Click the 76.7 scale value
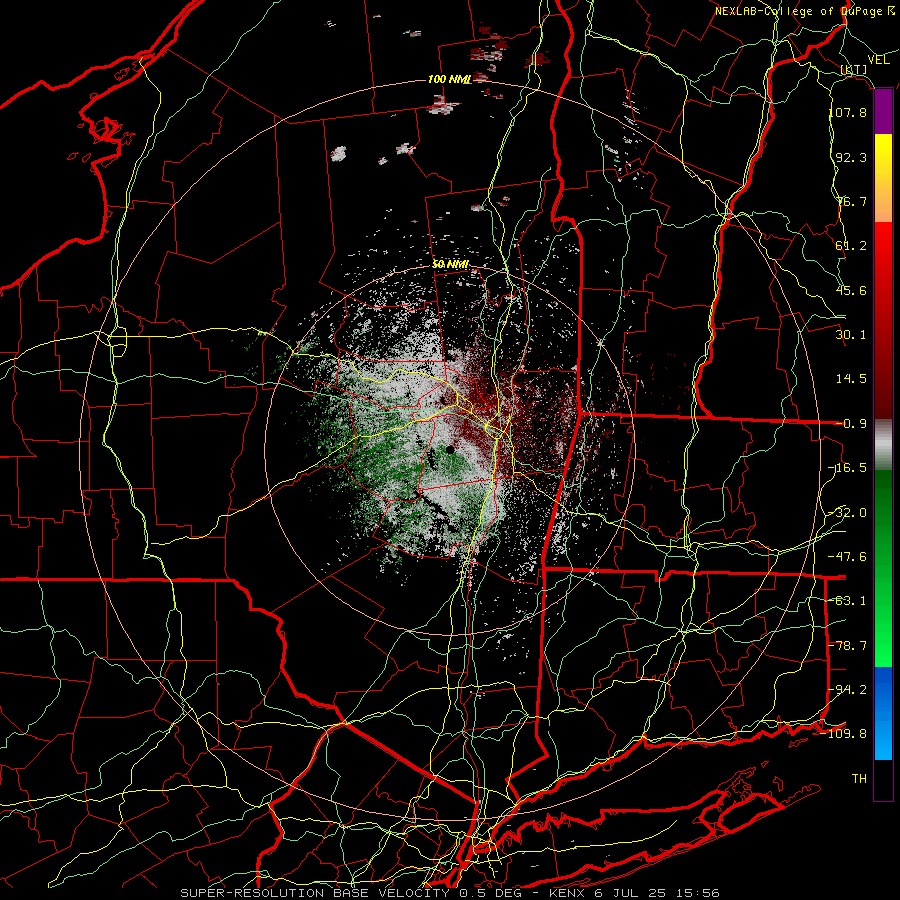This screenshot has height=900, width=900. (x=851, y=201)
